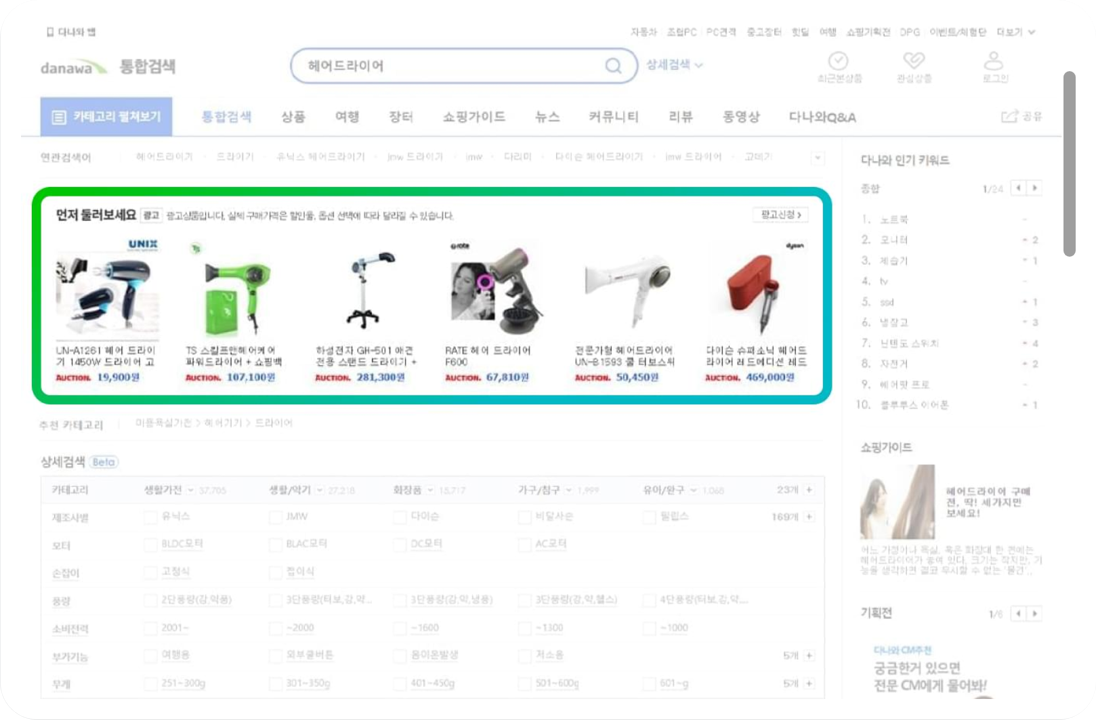
Task: Open 이벤트/체험단 top link
Action: pyautogui.click(x=958, y=32)
